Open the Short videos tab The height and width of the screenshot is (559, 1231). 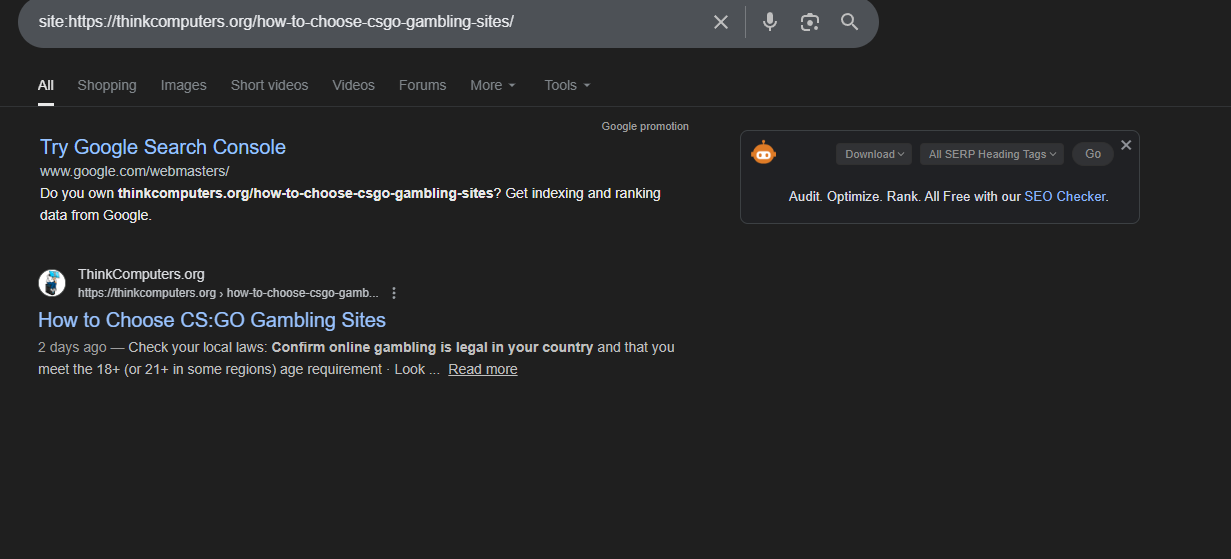pyautogui.click(x=269, y=85)
